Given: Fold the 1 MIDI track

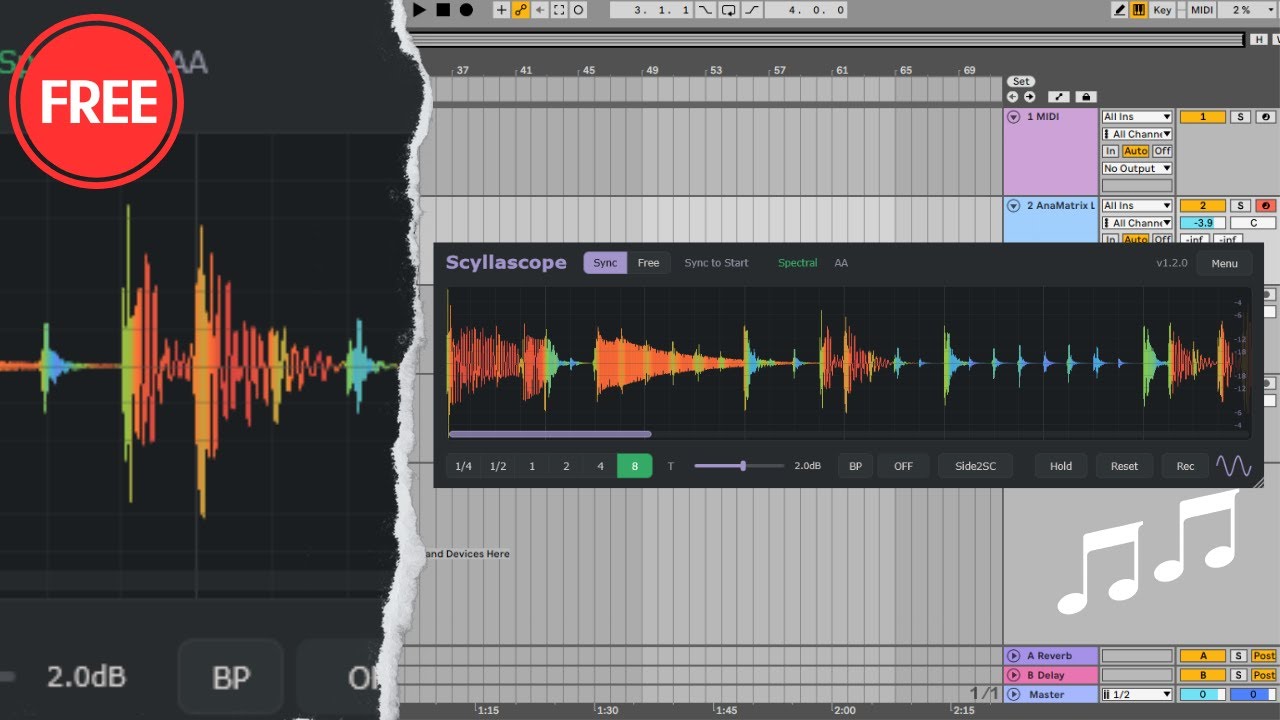Looking at the screenshot, I should (x=1013, y=117).
